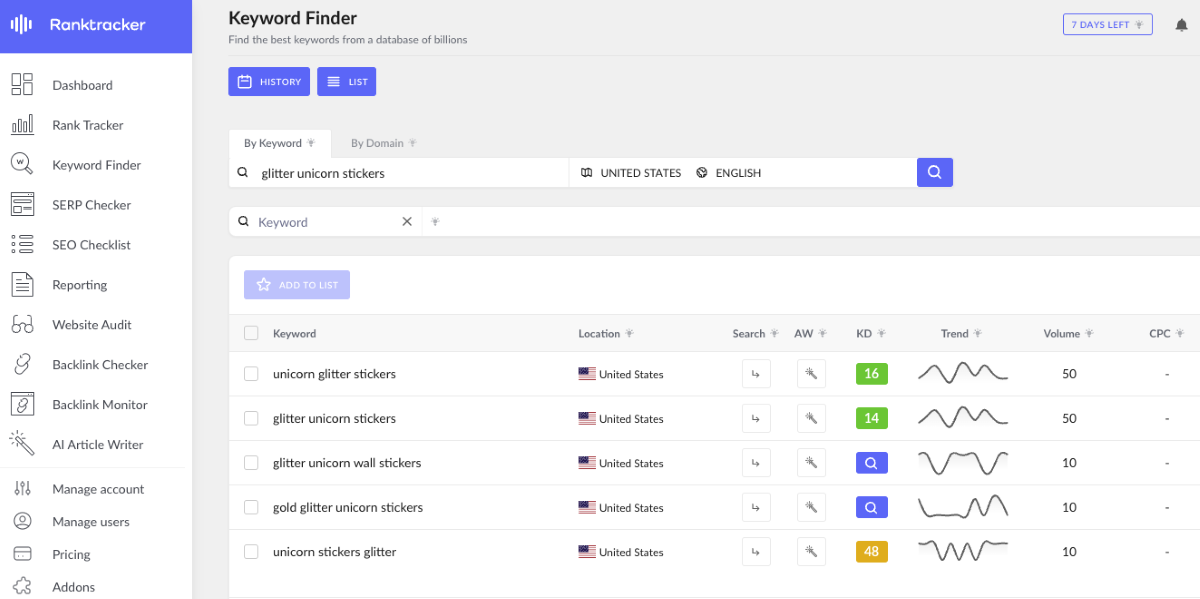Clear the Keyword filter with X
The image size is (1200, 599).
click(x=407, y=222)
